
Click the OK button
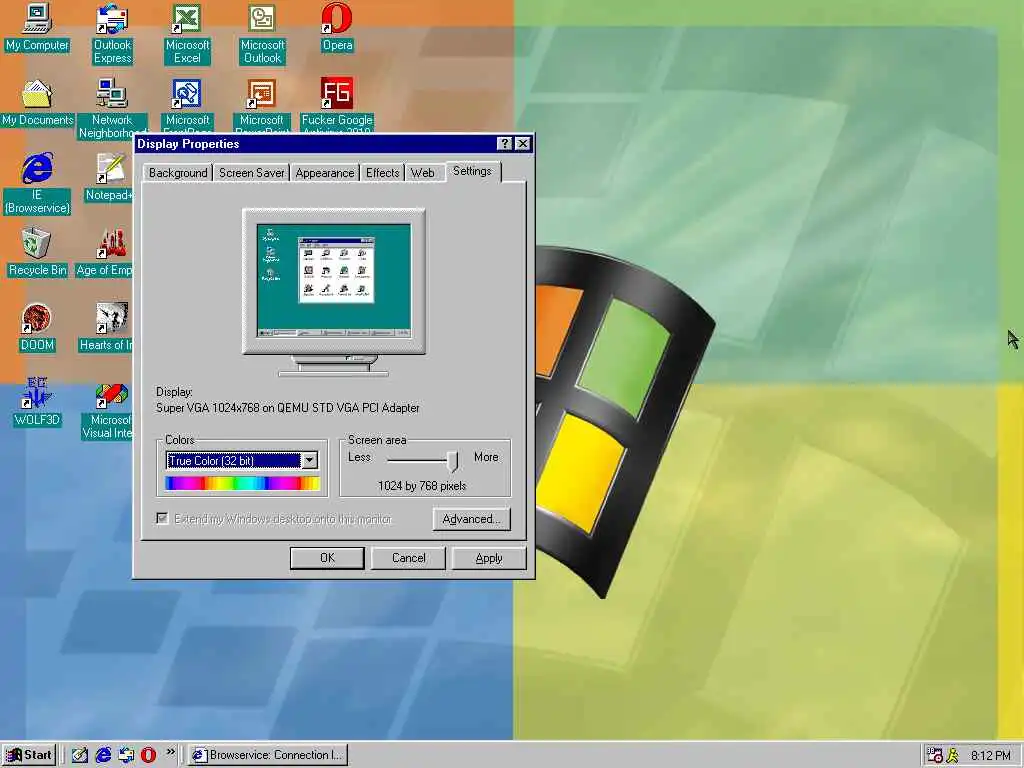tap(327, 558)
